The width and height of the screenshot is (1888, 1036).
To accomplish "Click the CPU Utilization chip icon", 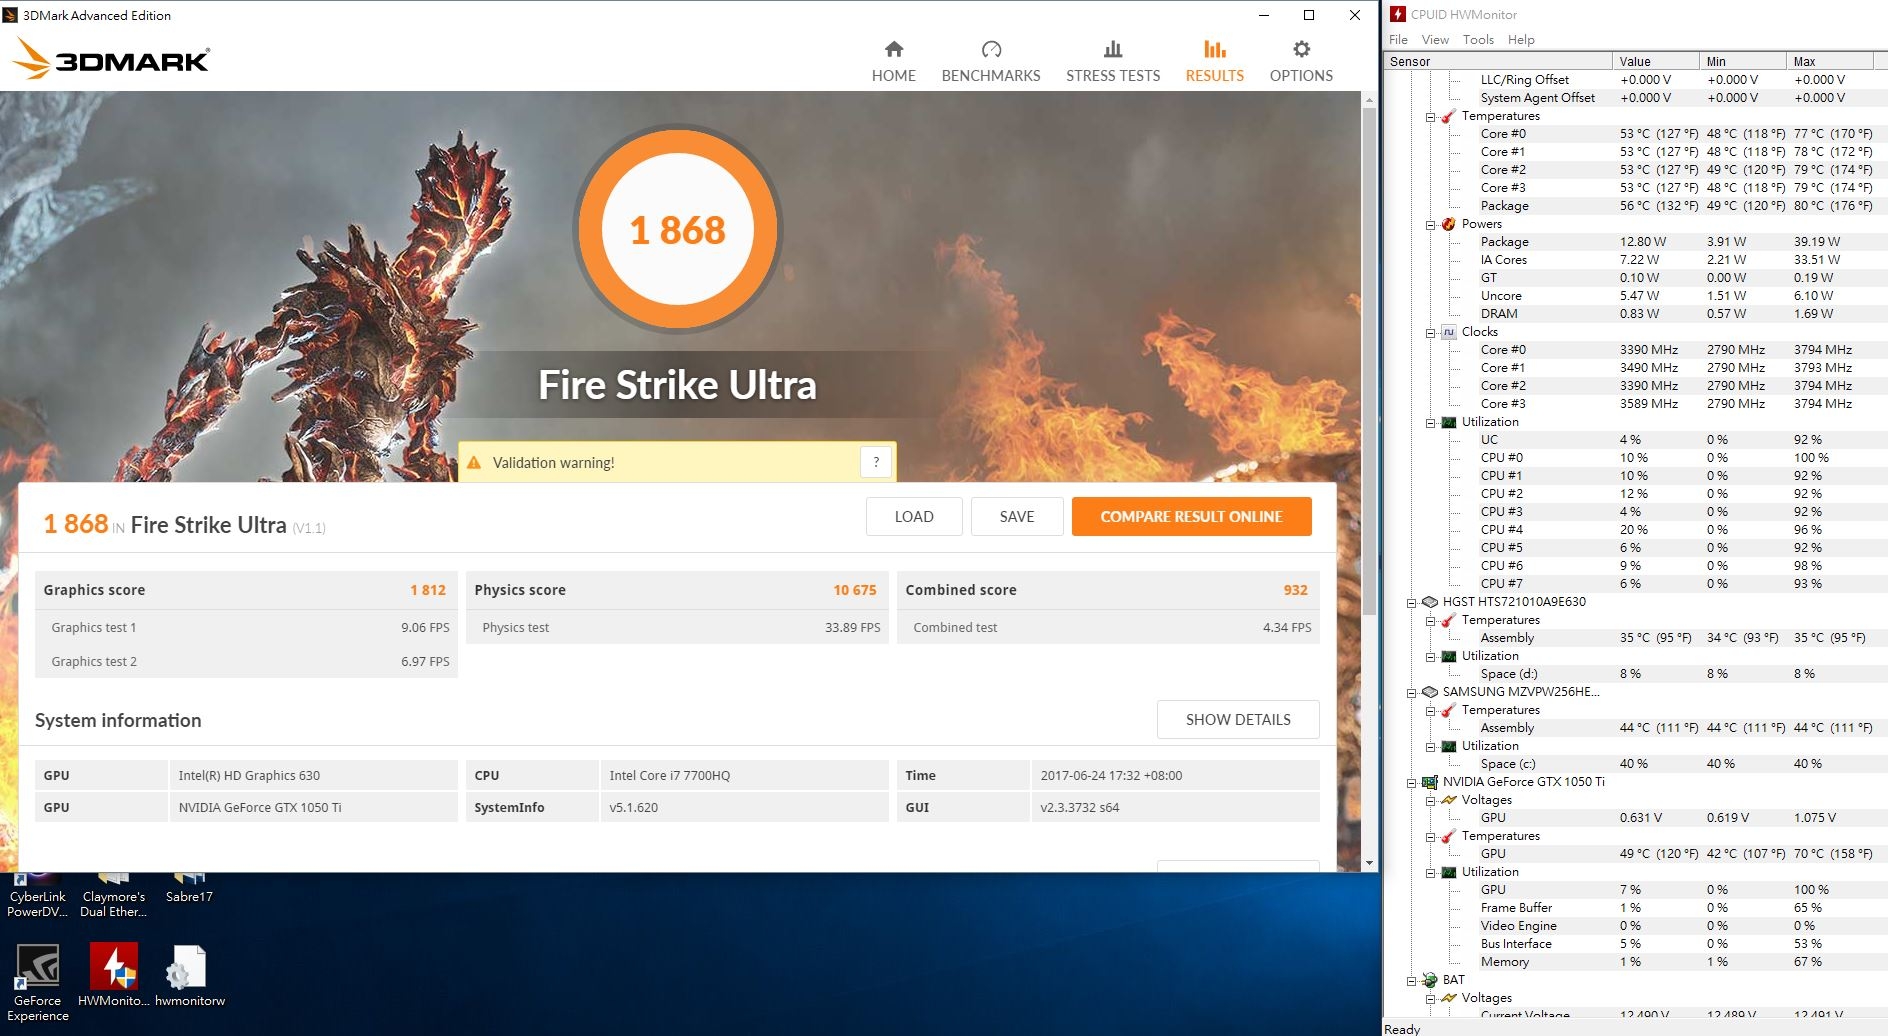I will click(x=1448, y=422).
